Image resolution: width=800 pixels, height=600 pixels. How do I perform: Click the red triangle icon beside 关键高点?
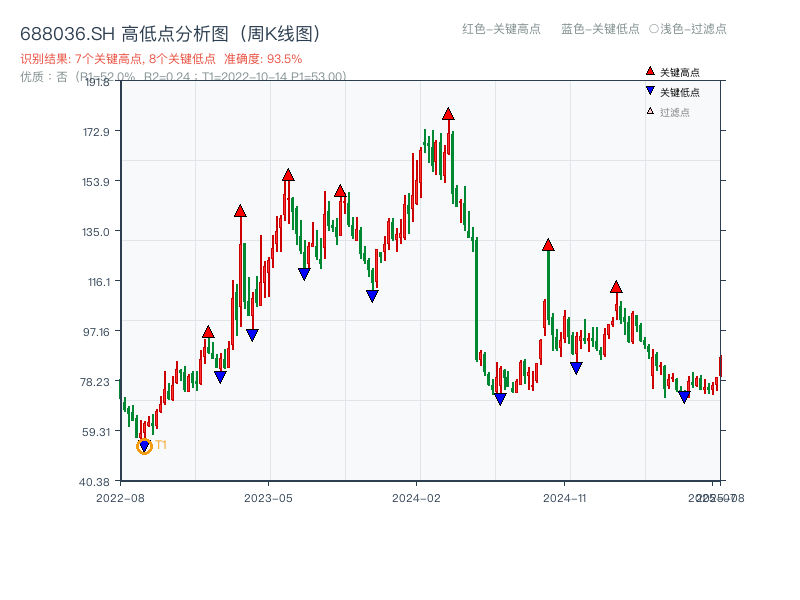click(x=648, y=71)
